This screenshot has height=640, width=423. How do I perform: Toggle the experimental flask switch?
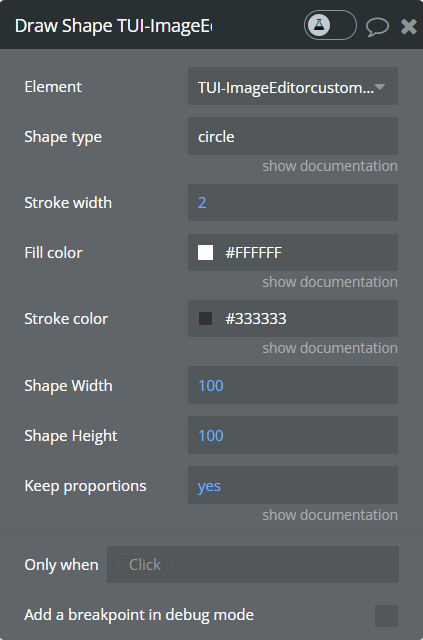(330, 25)
